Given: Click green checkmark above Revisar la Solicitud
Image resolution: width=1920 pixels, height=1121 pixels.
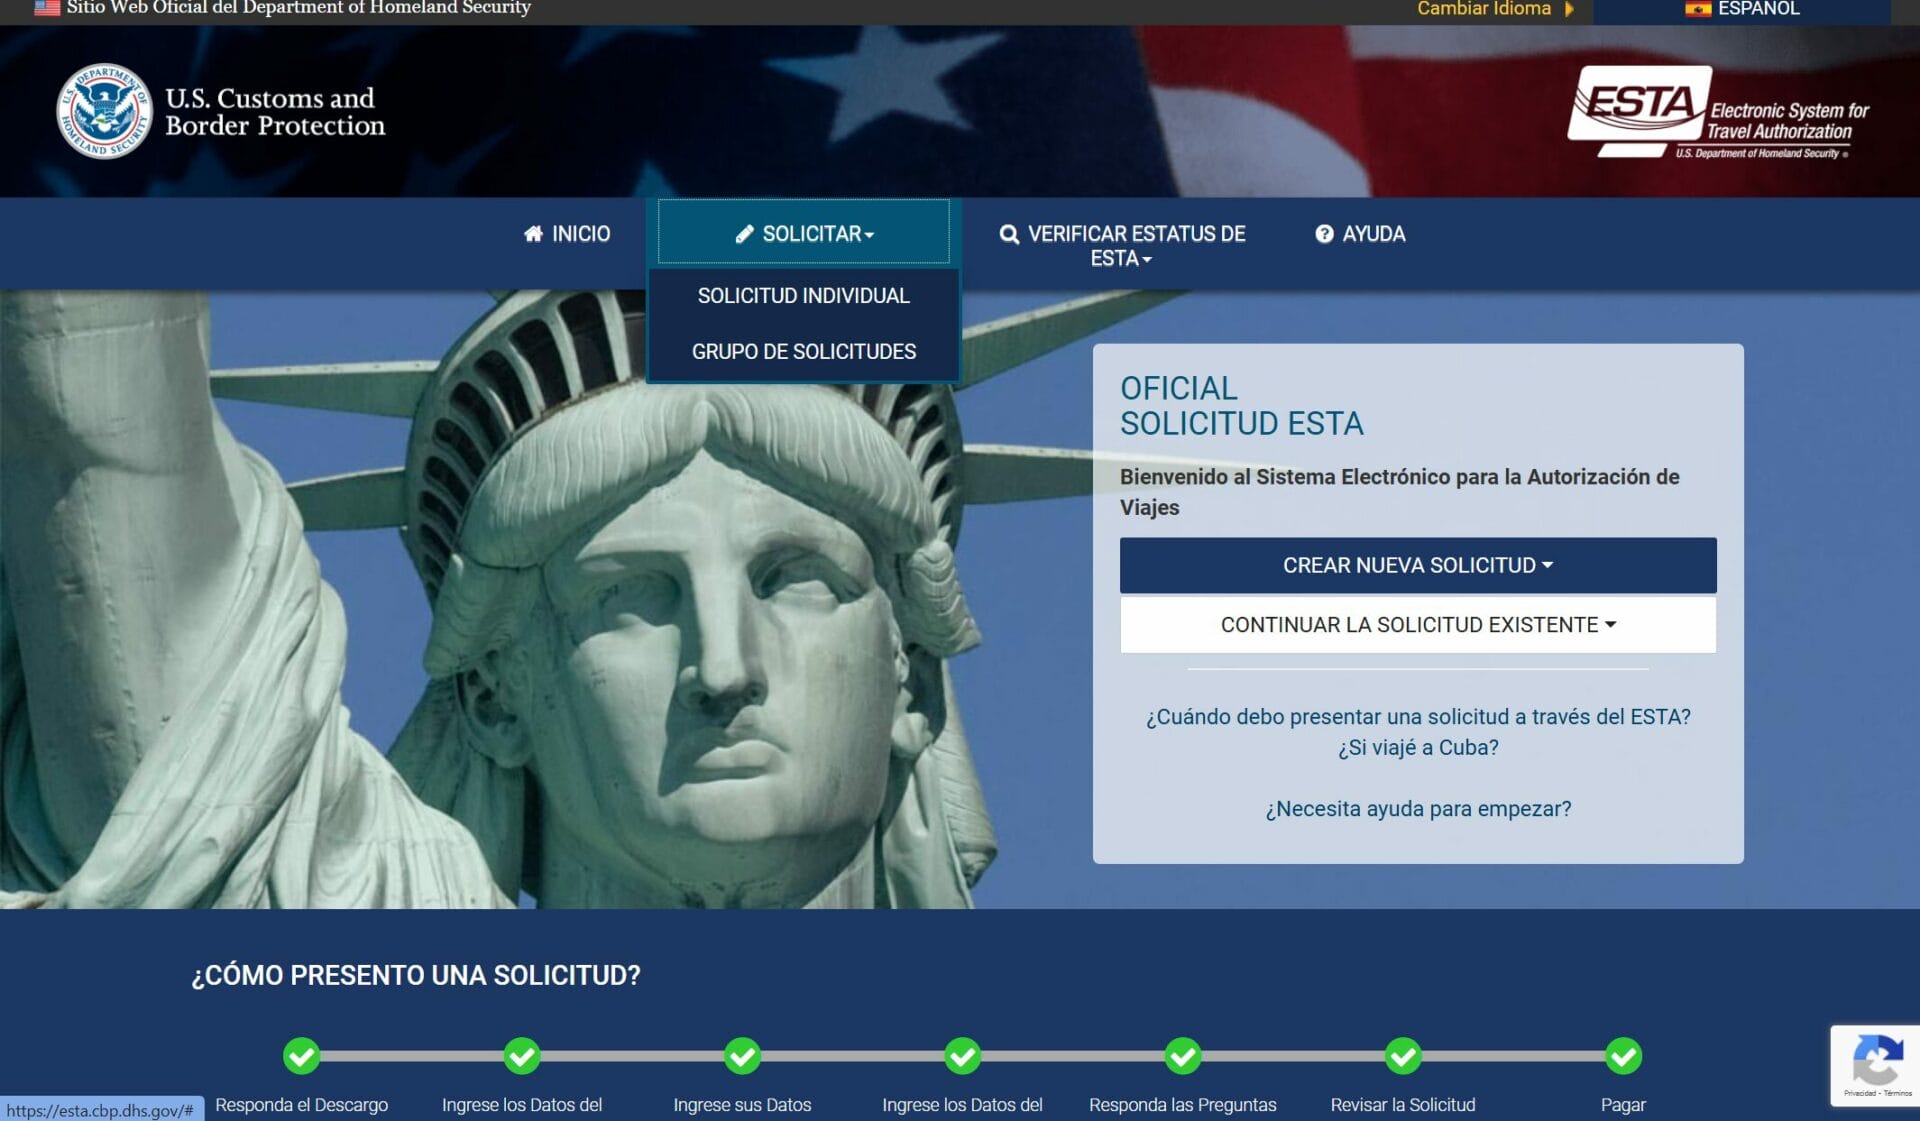Looking at the screenshot, I should point(1403,1056).
